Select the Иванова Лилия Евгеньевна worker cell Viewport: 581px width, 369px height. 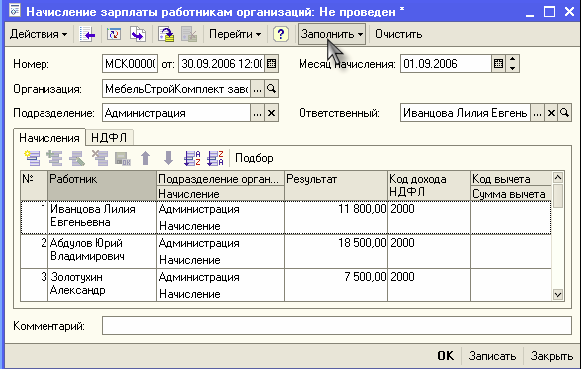(102, 217)
